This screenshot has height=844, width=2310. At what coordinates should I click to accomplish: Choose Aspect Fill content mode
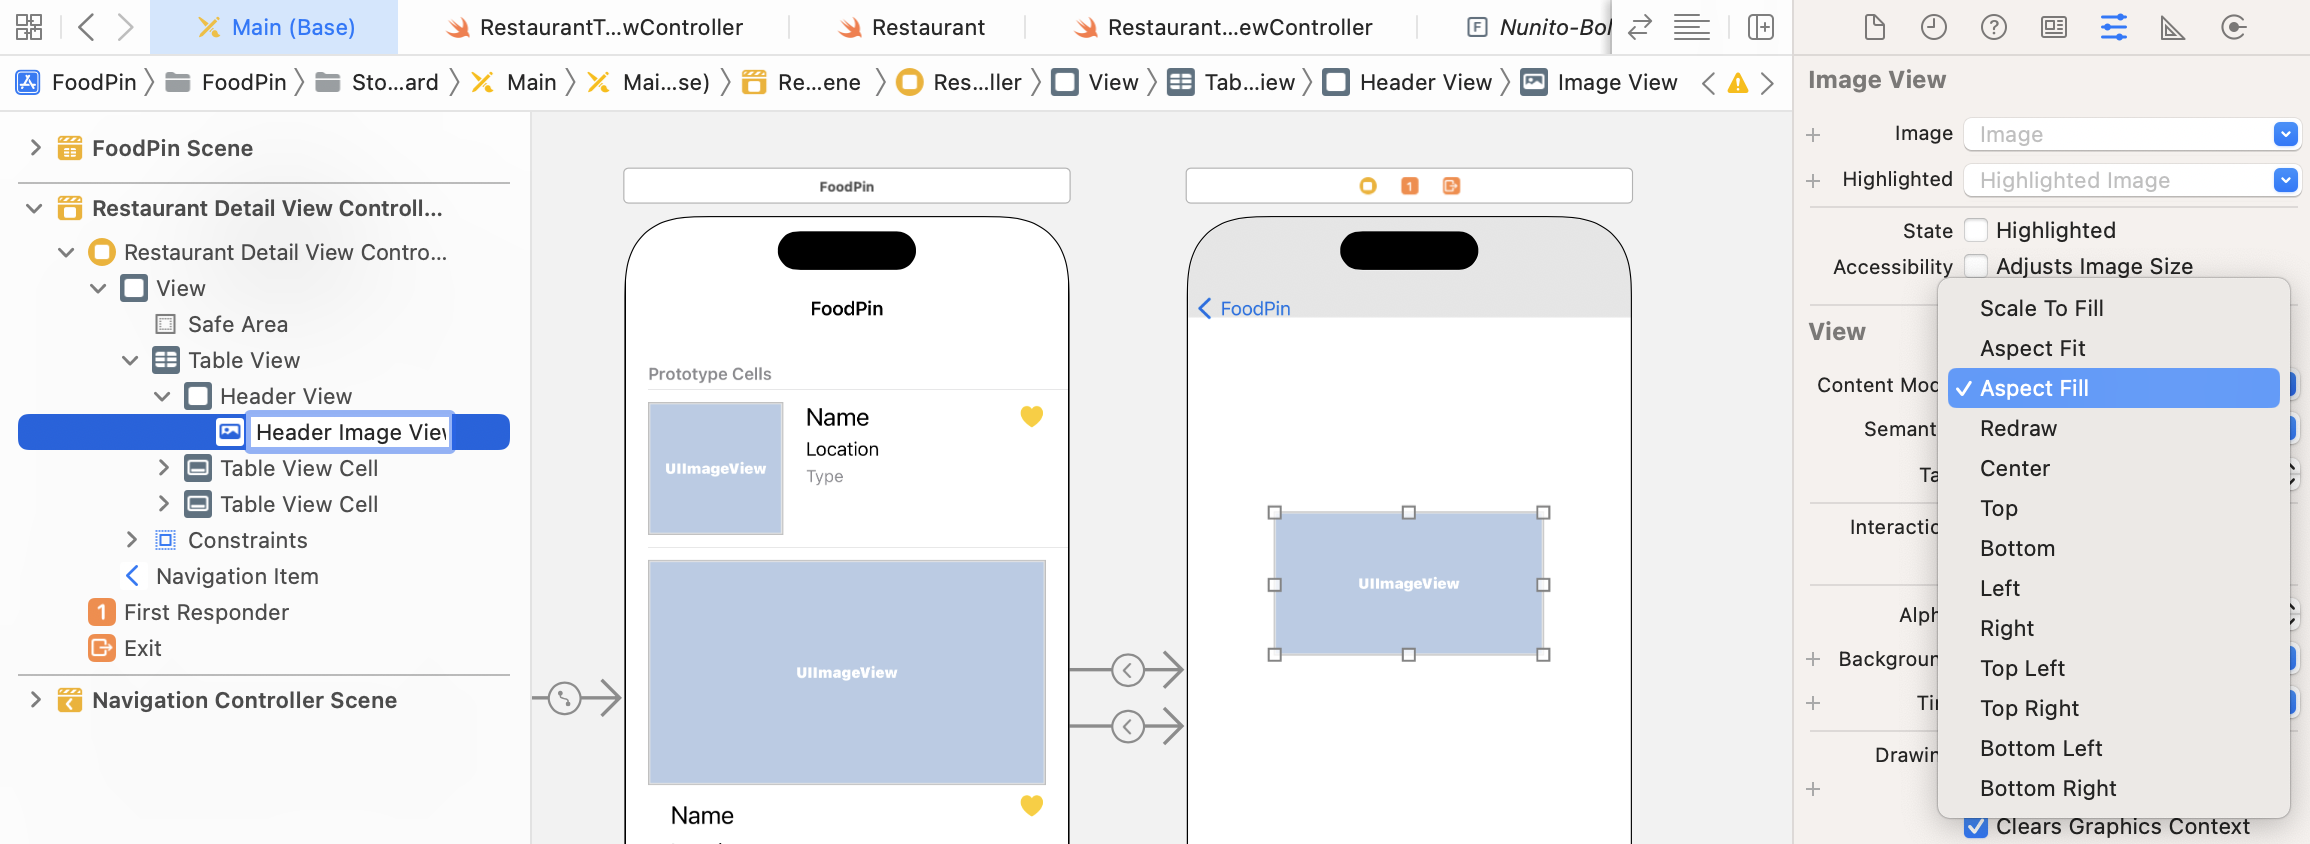(2114, 388)
